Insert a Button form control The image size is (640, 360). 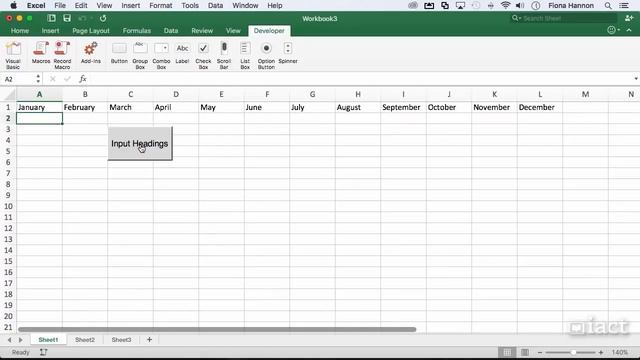pos(119,52)
